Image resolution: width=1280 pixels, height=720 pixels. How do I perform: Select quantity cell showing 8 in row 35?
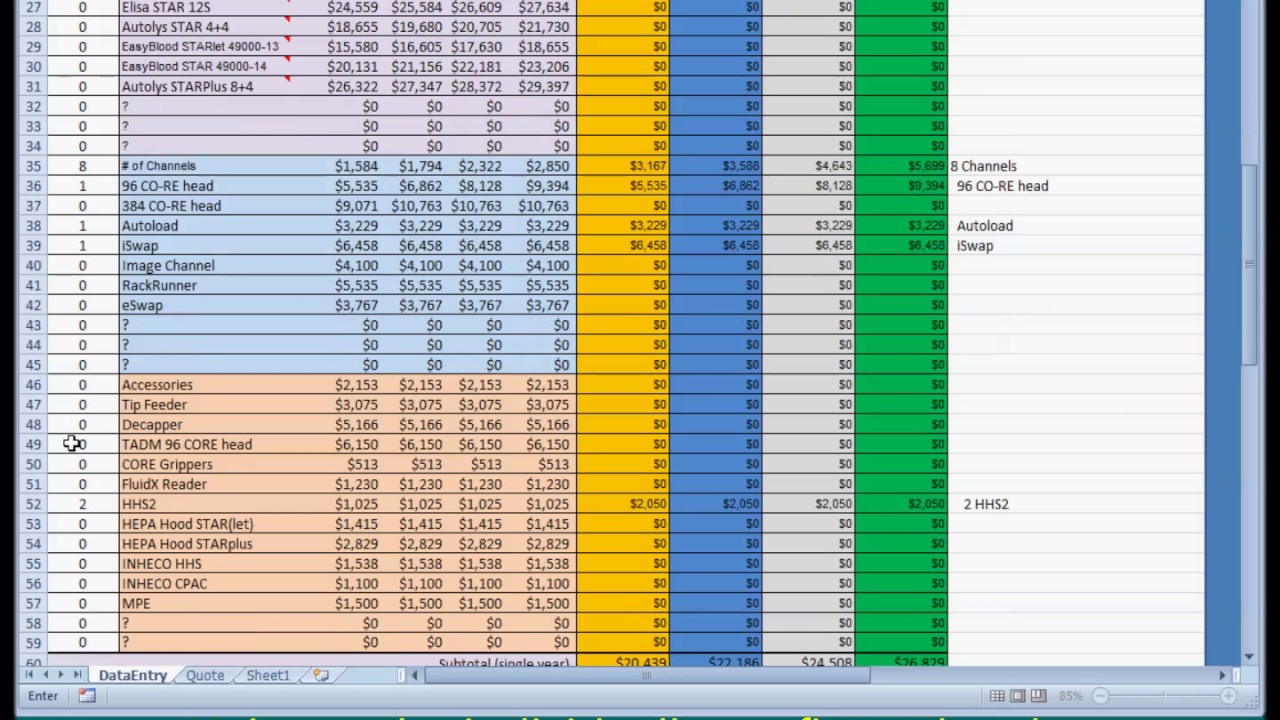tap(83, 166)
